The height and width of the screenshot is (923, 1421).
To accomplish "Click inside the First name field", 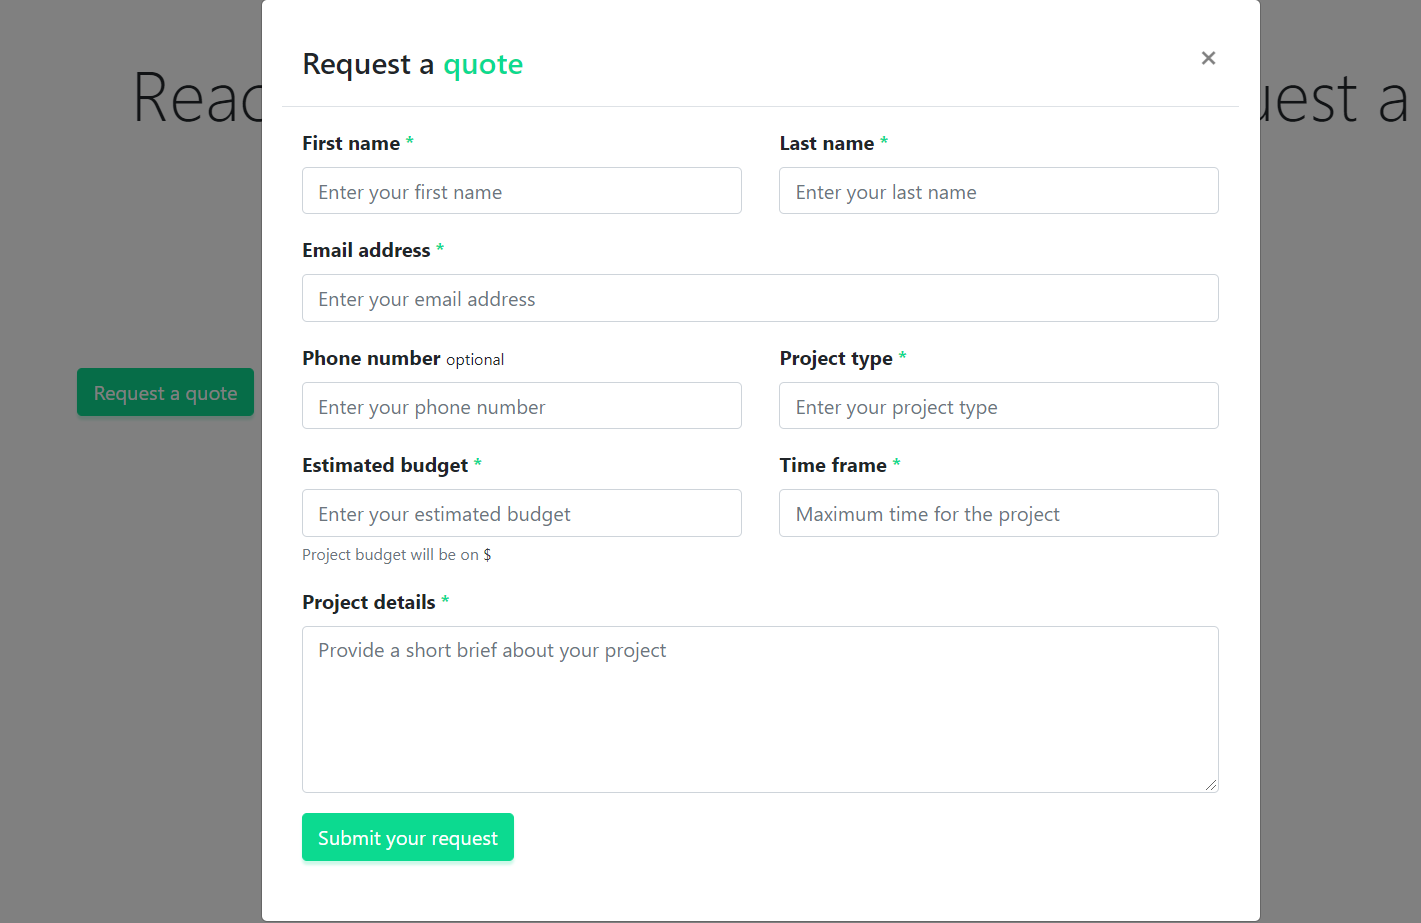I will point(521,190).
